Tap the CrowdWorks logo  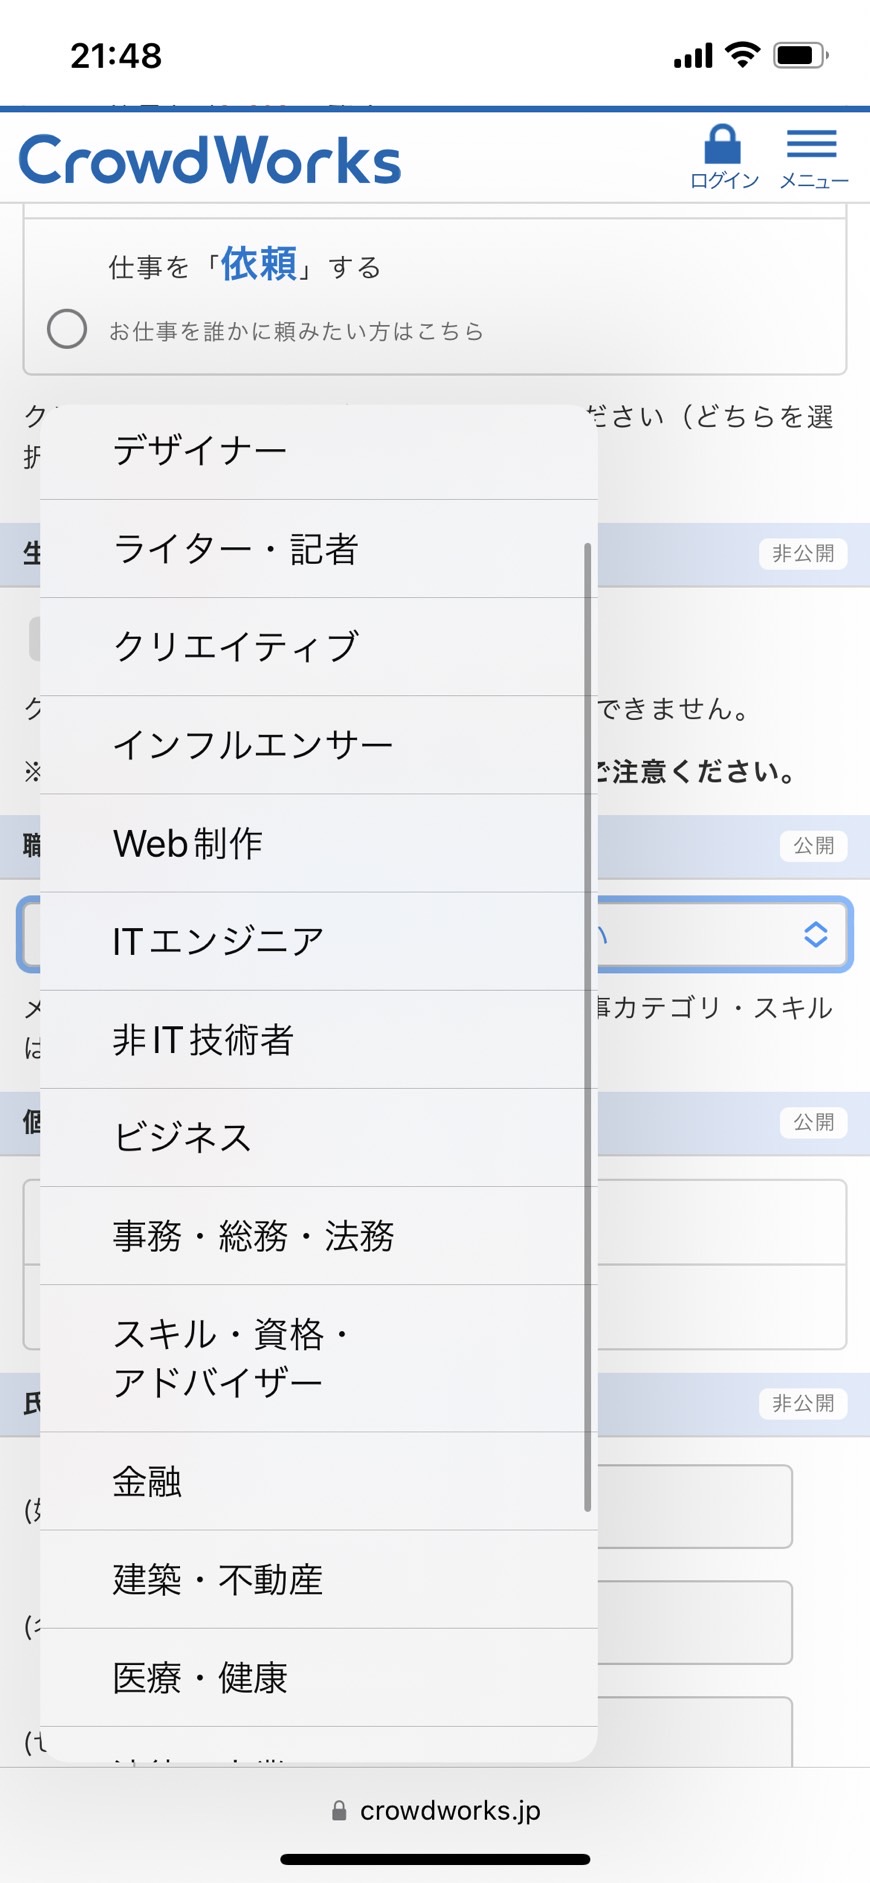(x=210, y=160)
